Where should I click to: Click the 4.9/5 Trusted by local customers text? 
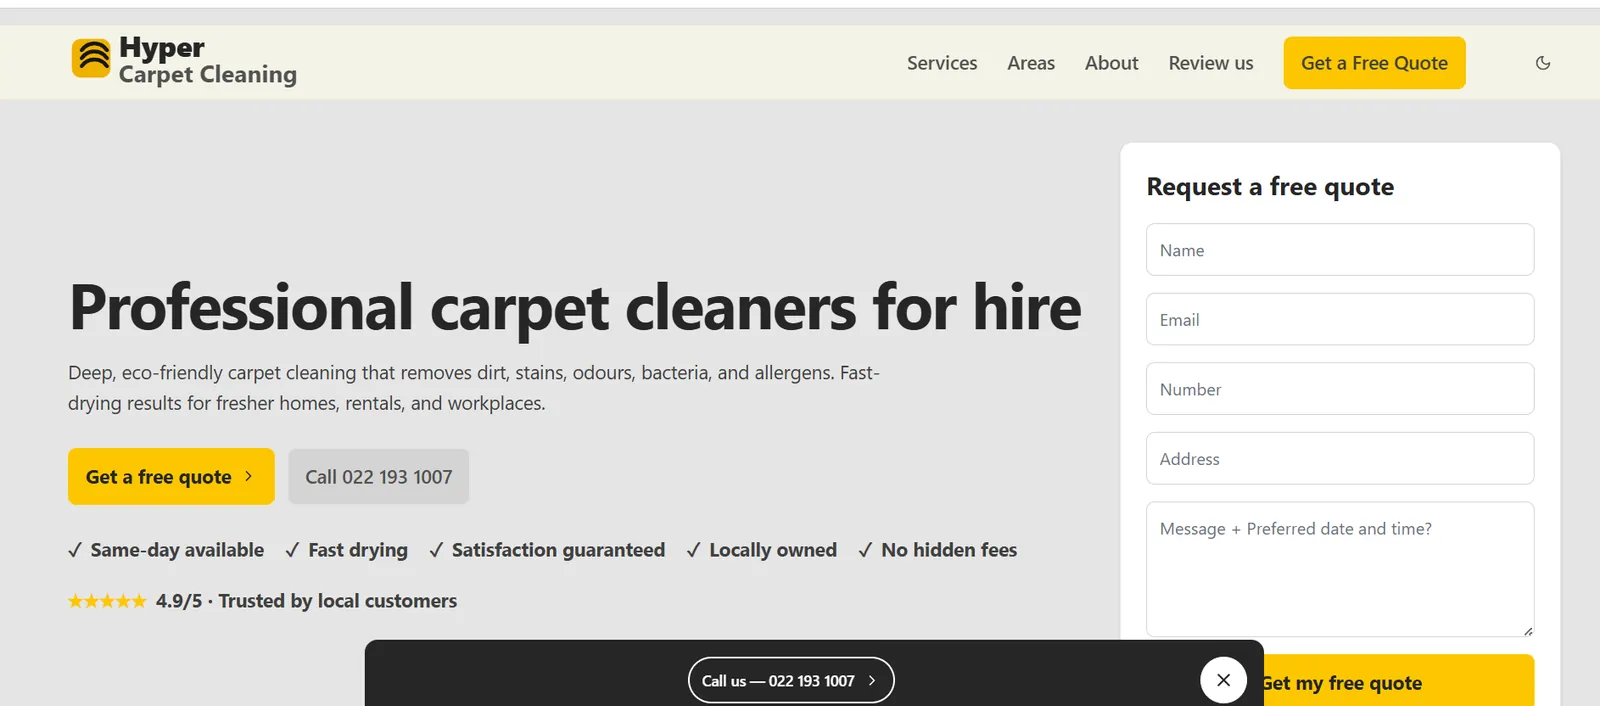[x=306, y=601]
